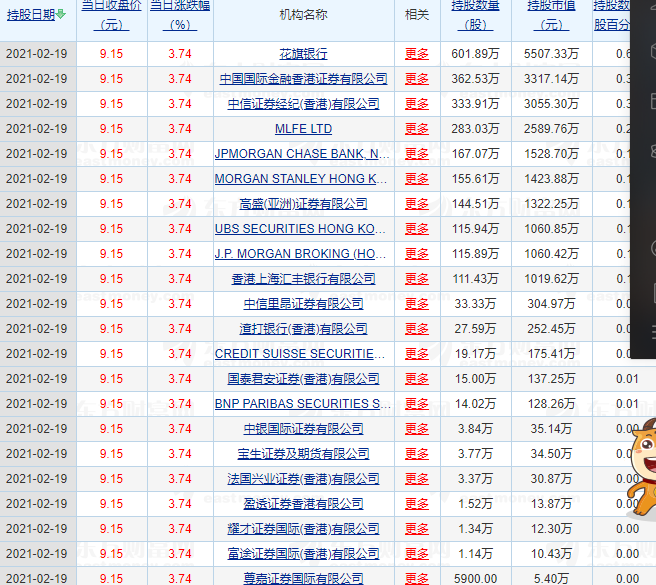
Task: Click 更多 in the 国泰君安证券 row
Action: tap(417, 379)
